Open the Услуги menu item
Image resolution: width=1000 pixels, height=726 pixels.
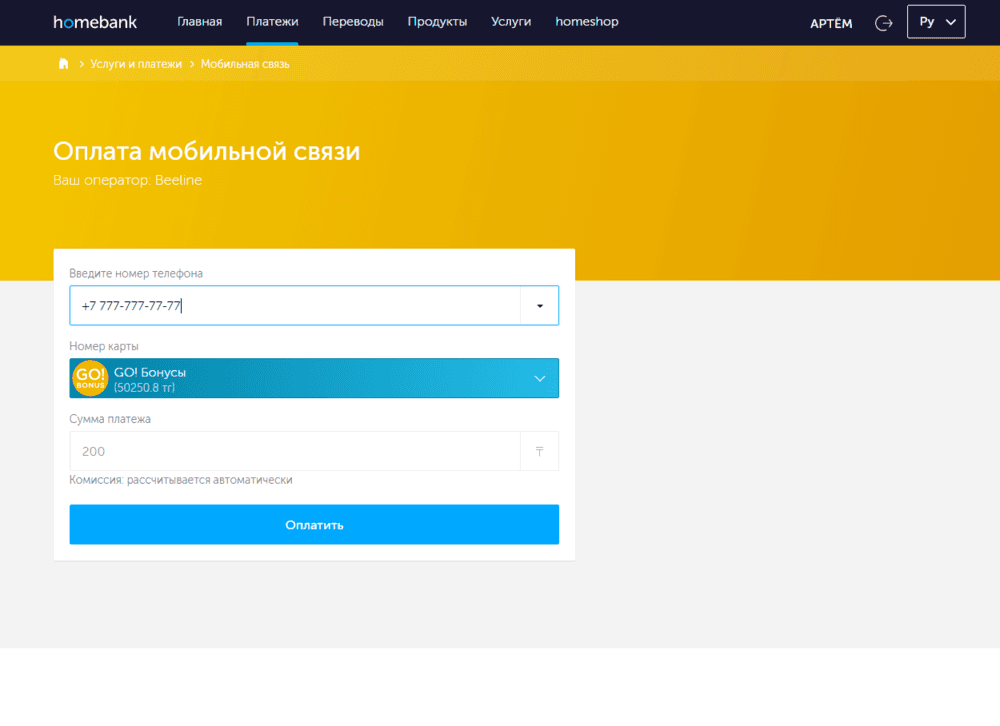click(511, 22)
